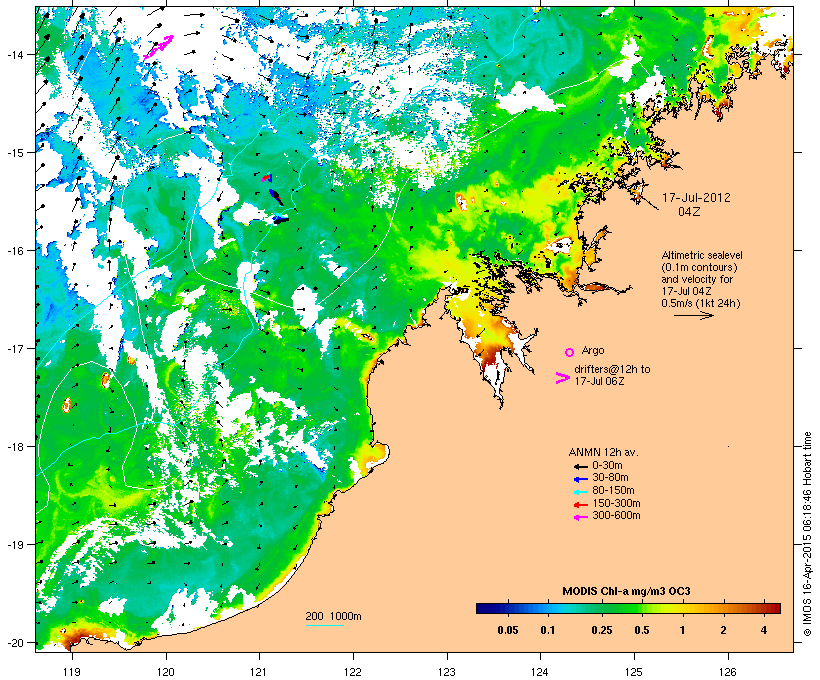Click the '0-30m' depth label
Screen dimensions: 820x680
click(x=607, y=466)
